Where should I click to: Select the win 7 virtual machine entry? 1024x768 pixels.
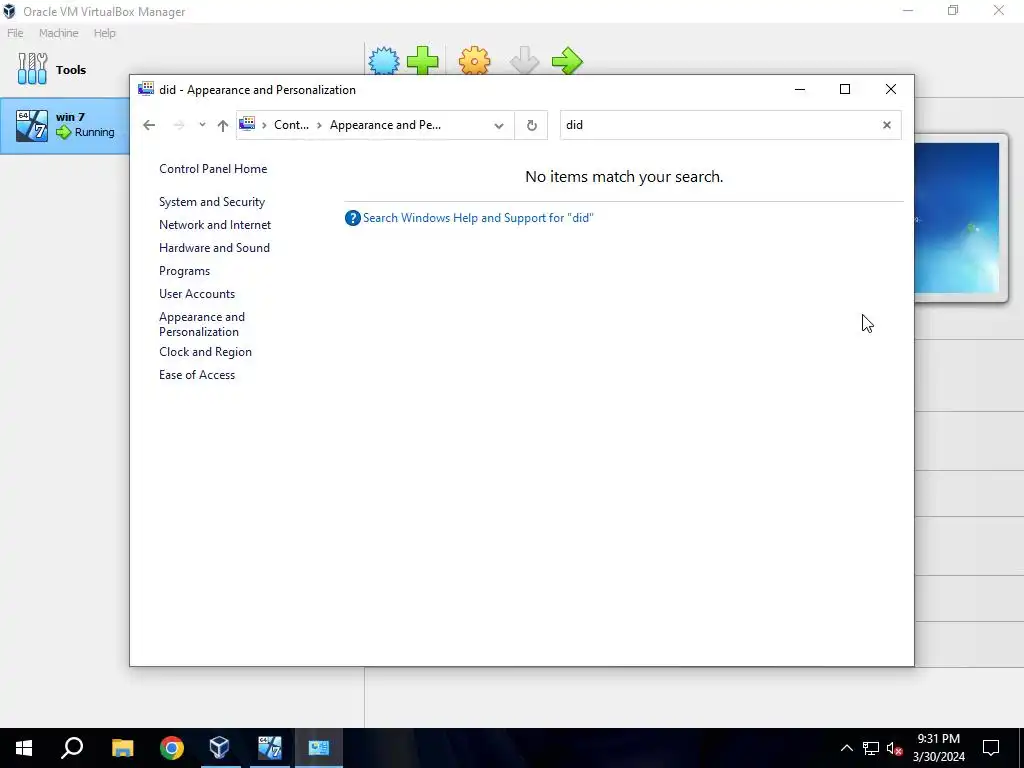click(65, 125)
